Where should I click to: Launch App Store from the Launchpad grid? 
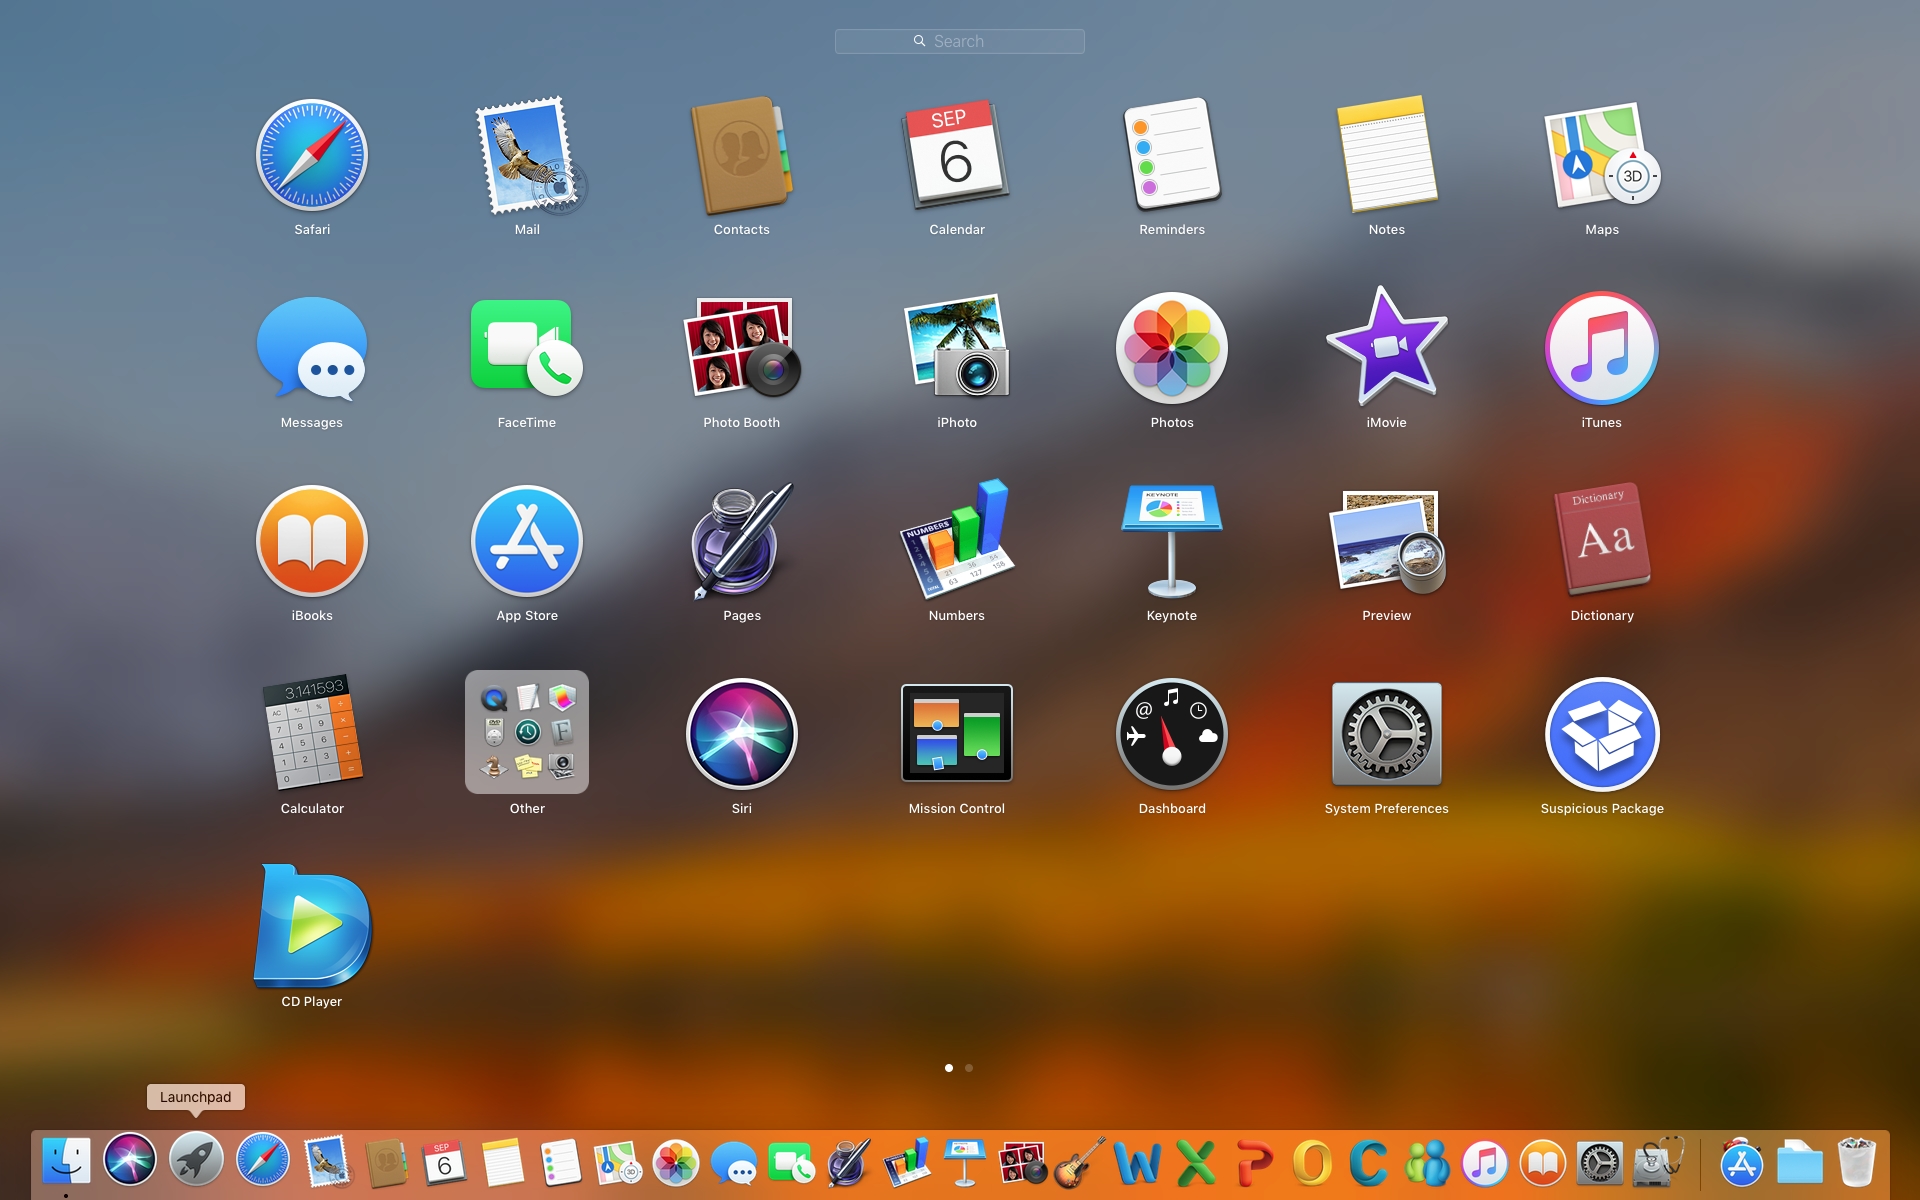(527, 541)
